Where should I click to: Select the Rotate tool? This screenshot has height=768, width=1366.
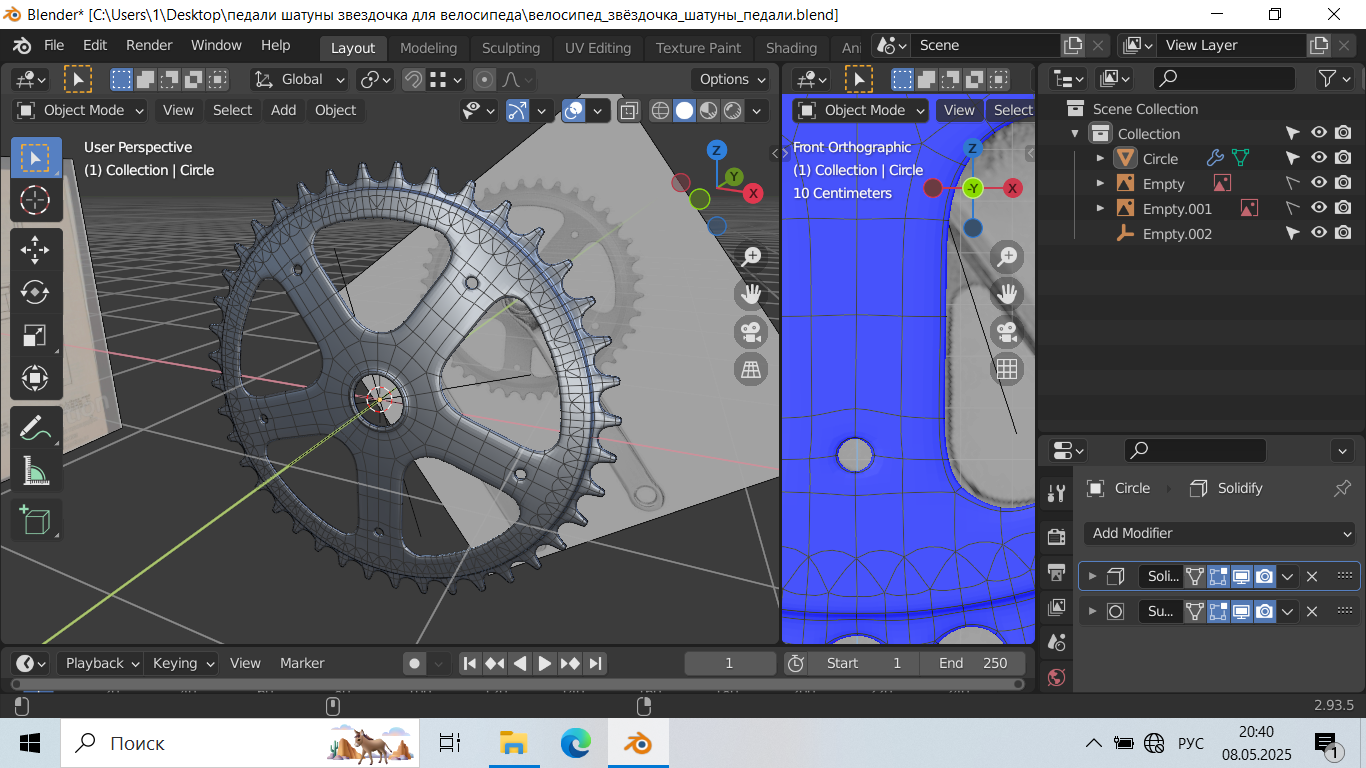[35, 292]
